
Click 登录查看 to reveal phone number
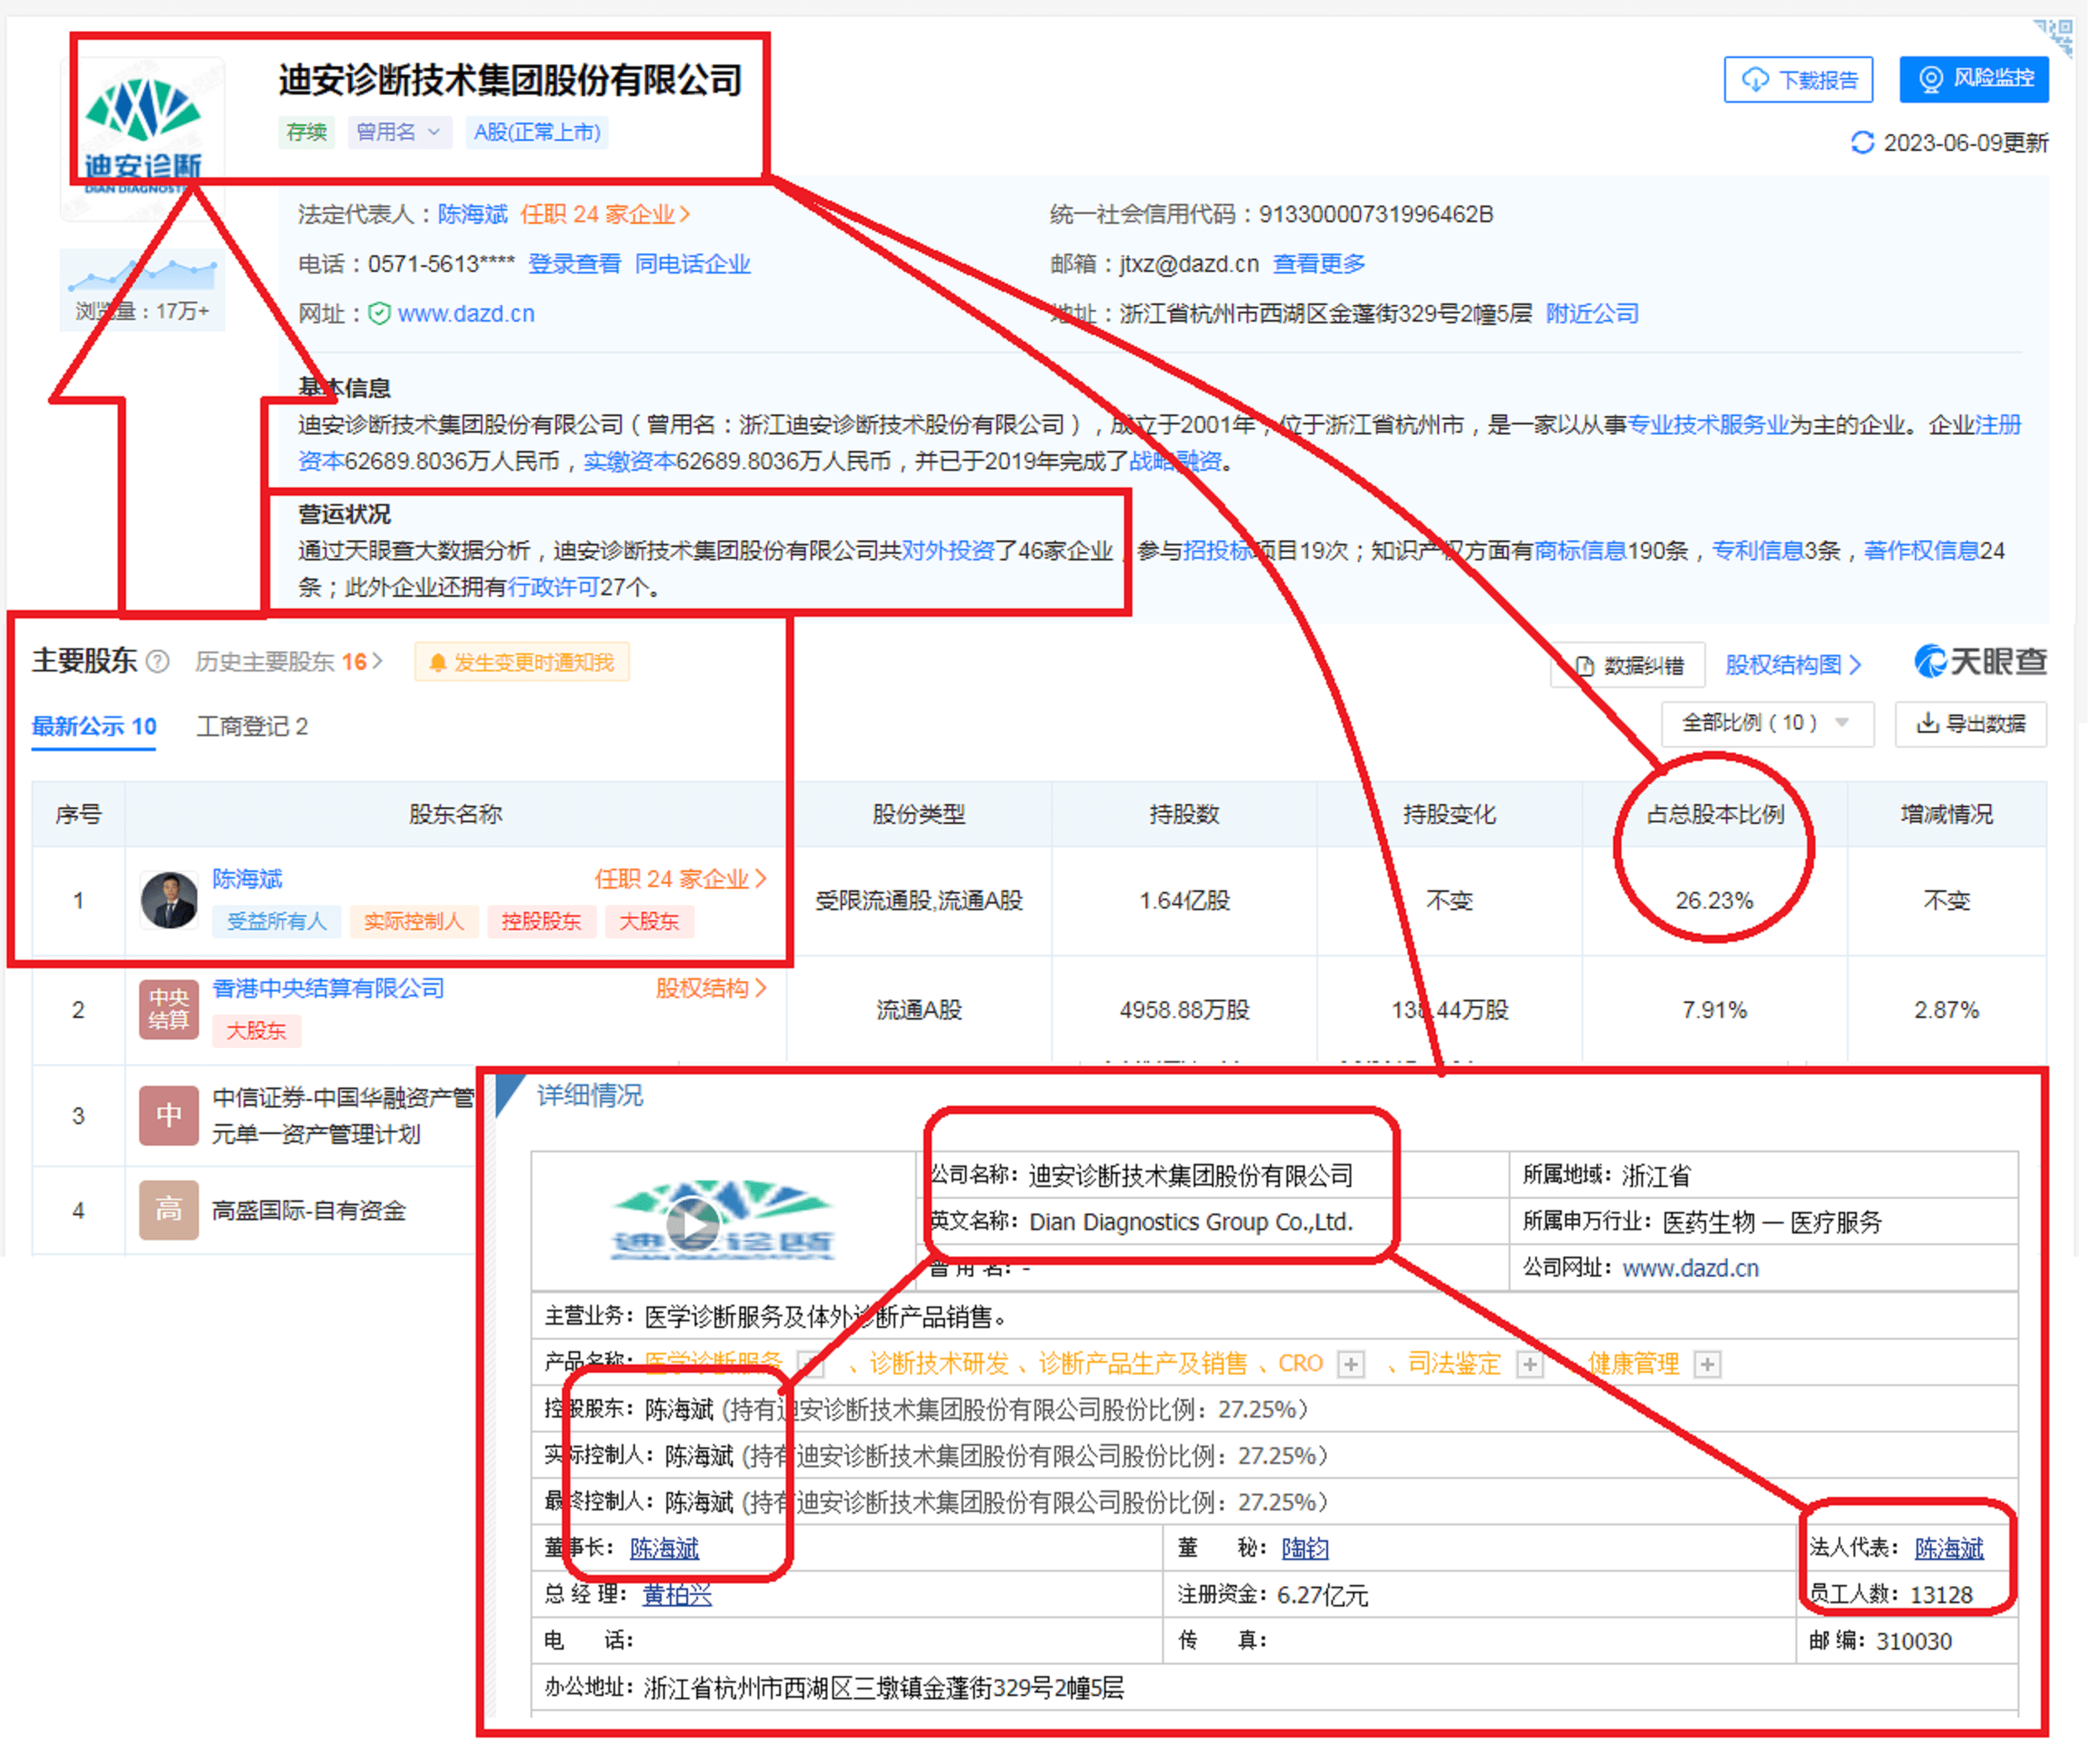[x=574, y=264]
